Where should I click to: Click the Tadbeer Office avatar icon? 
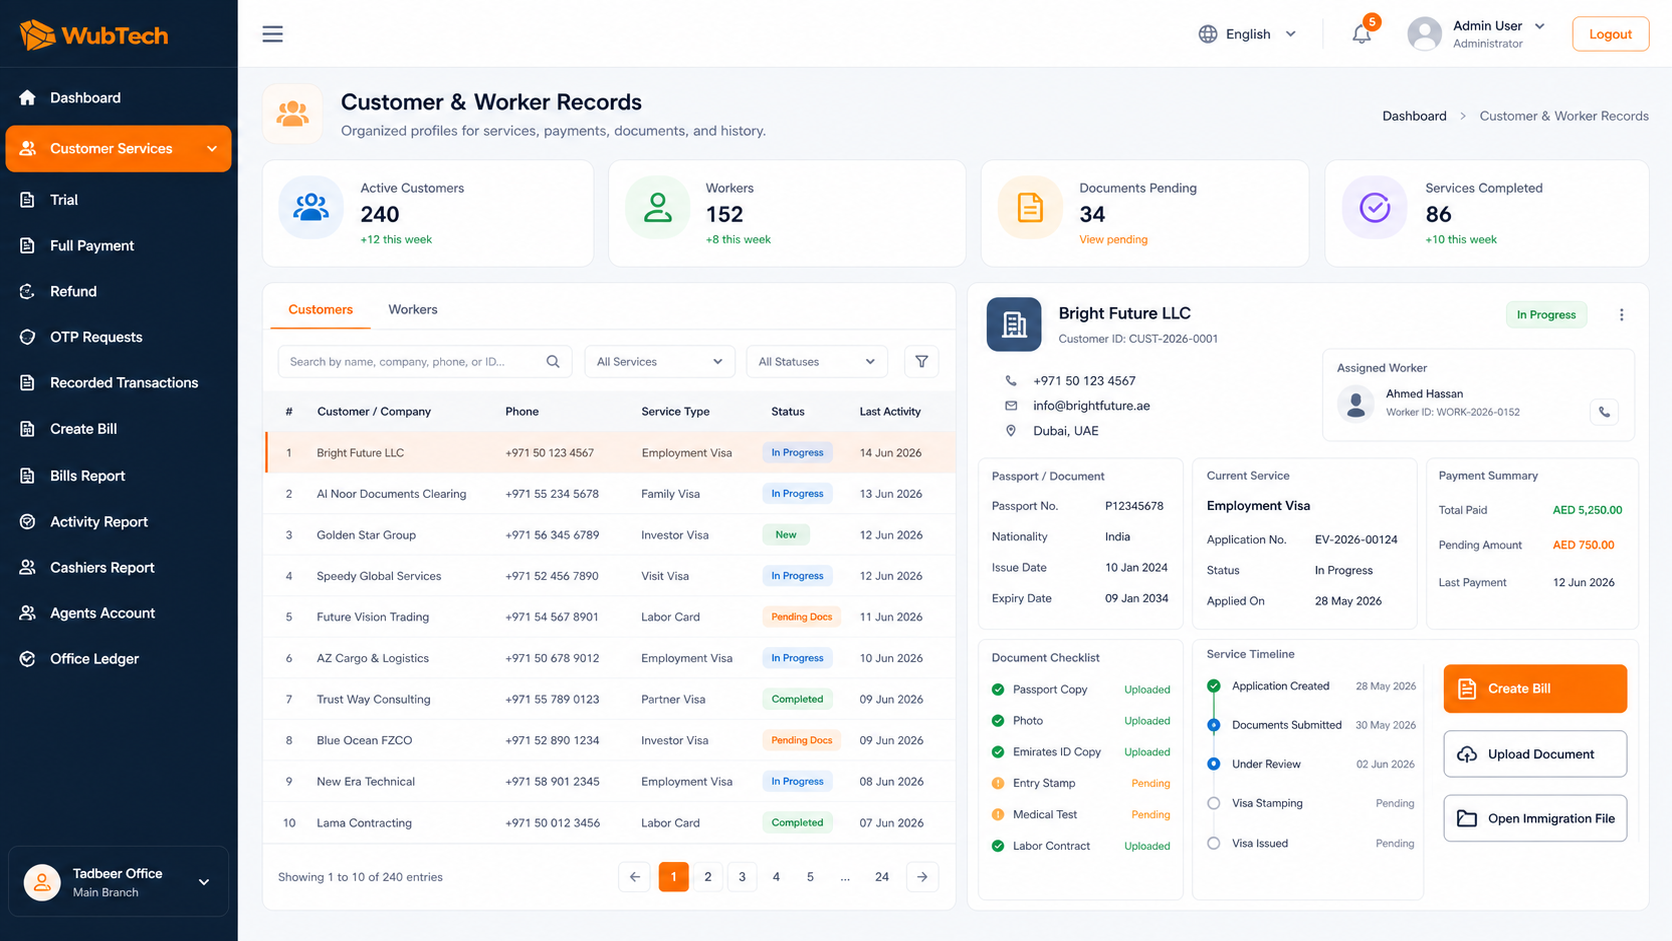click(42, 882)
